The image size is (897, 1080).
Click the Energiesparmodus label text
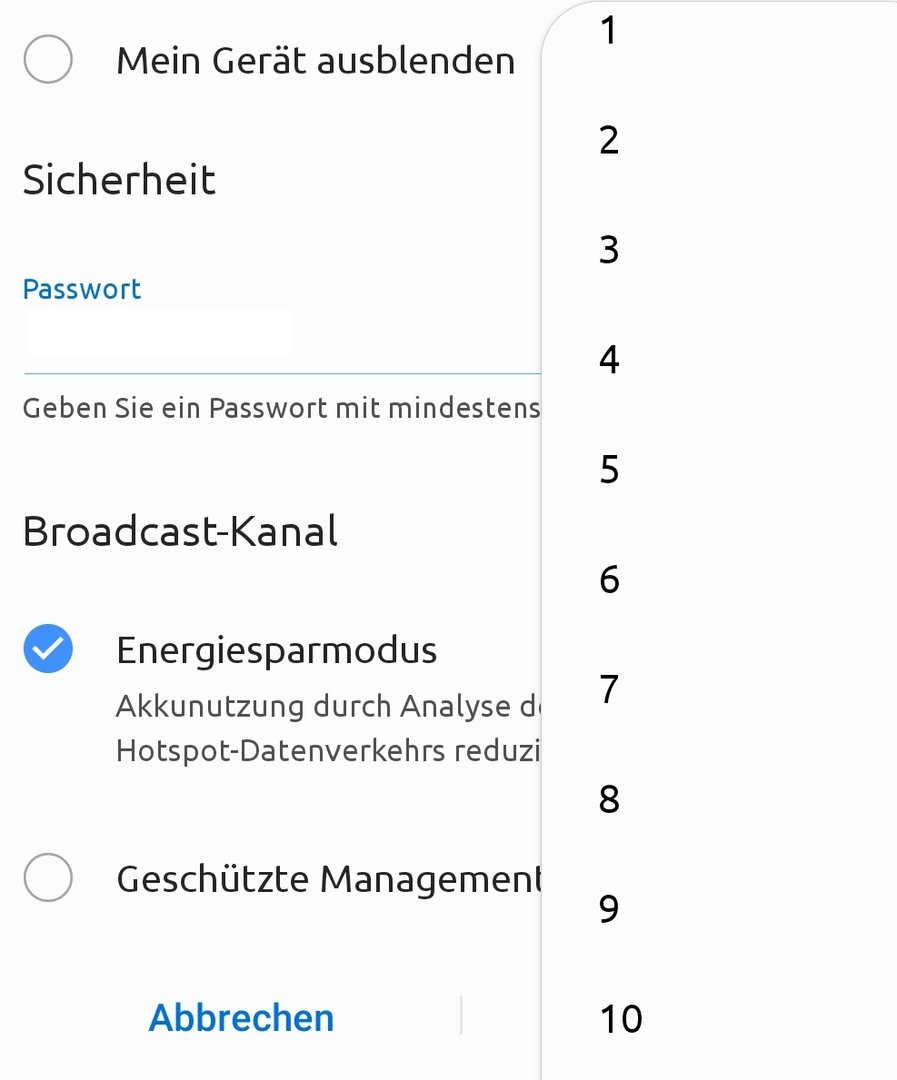pyautogui.click(x=276, y=650)
